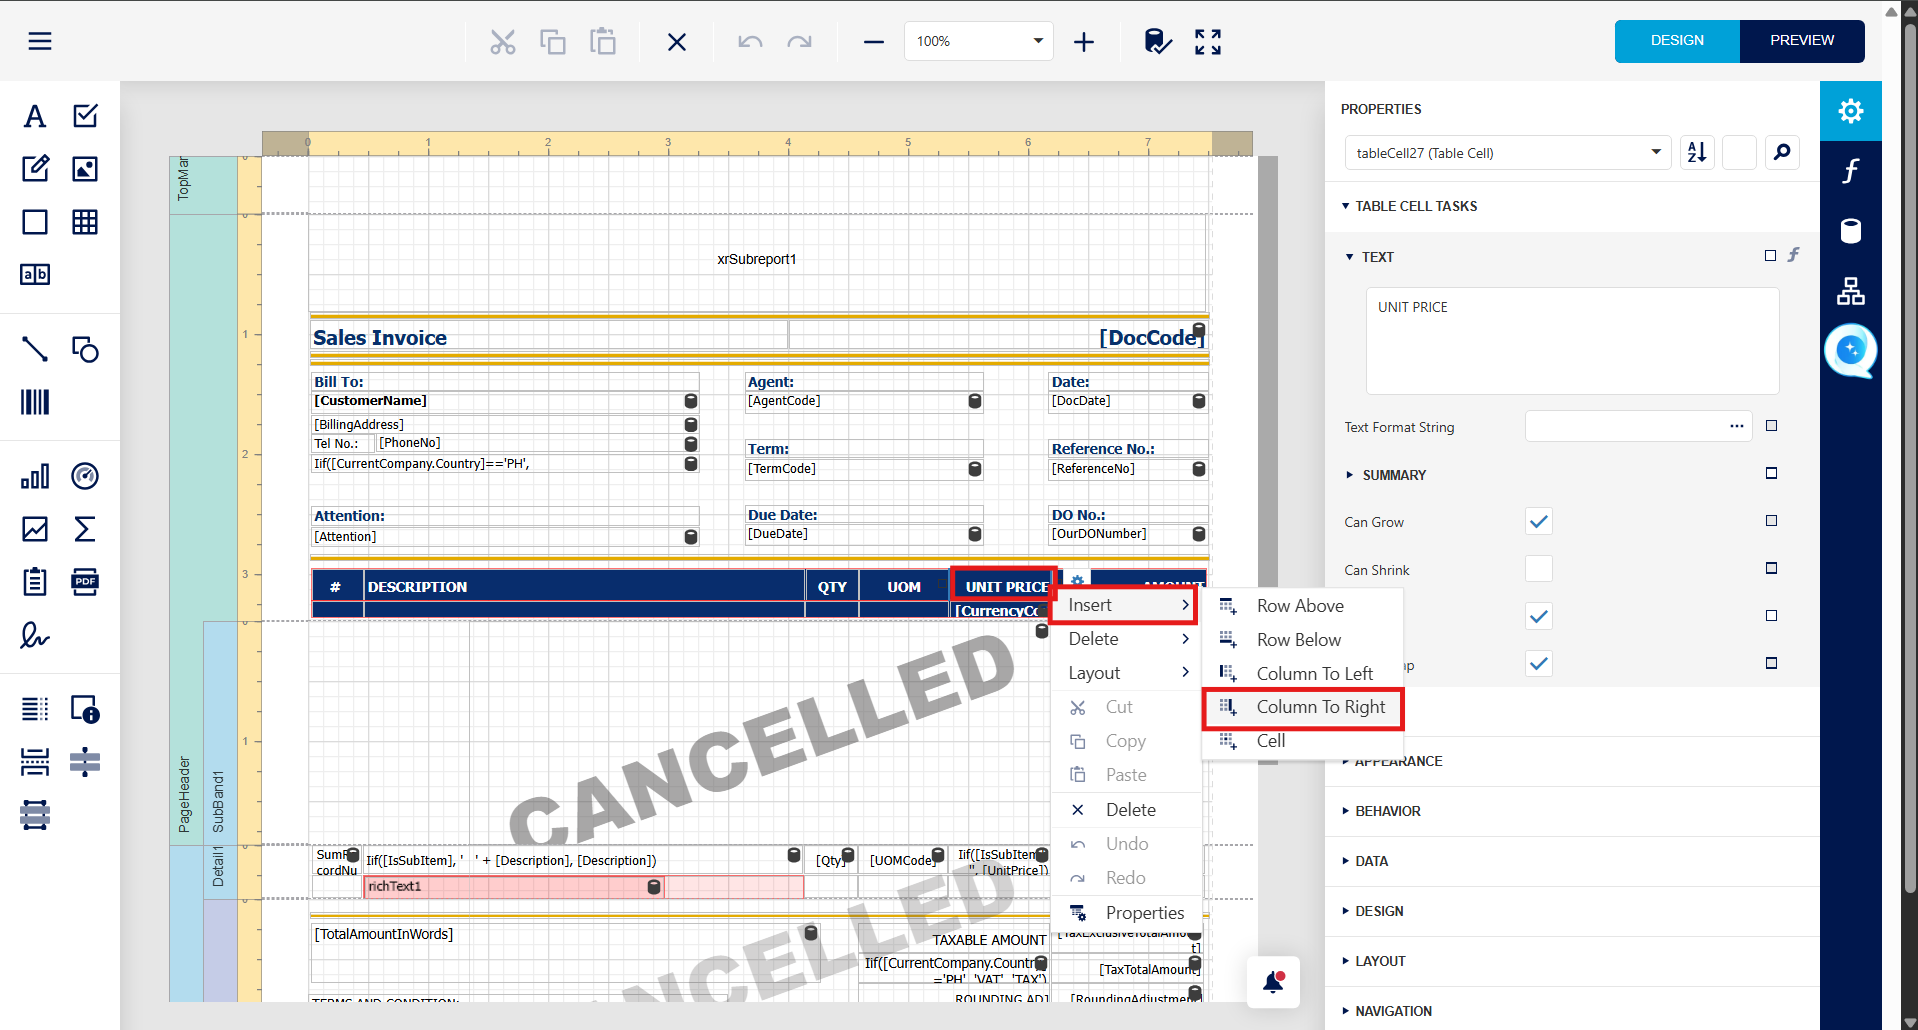Open the notification bell

coord(1273,982)
